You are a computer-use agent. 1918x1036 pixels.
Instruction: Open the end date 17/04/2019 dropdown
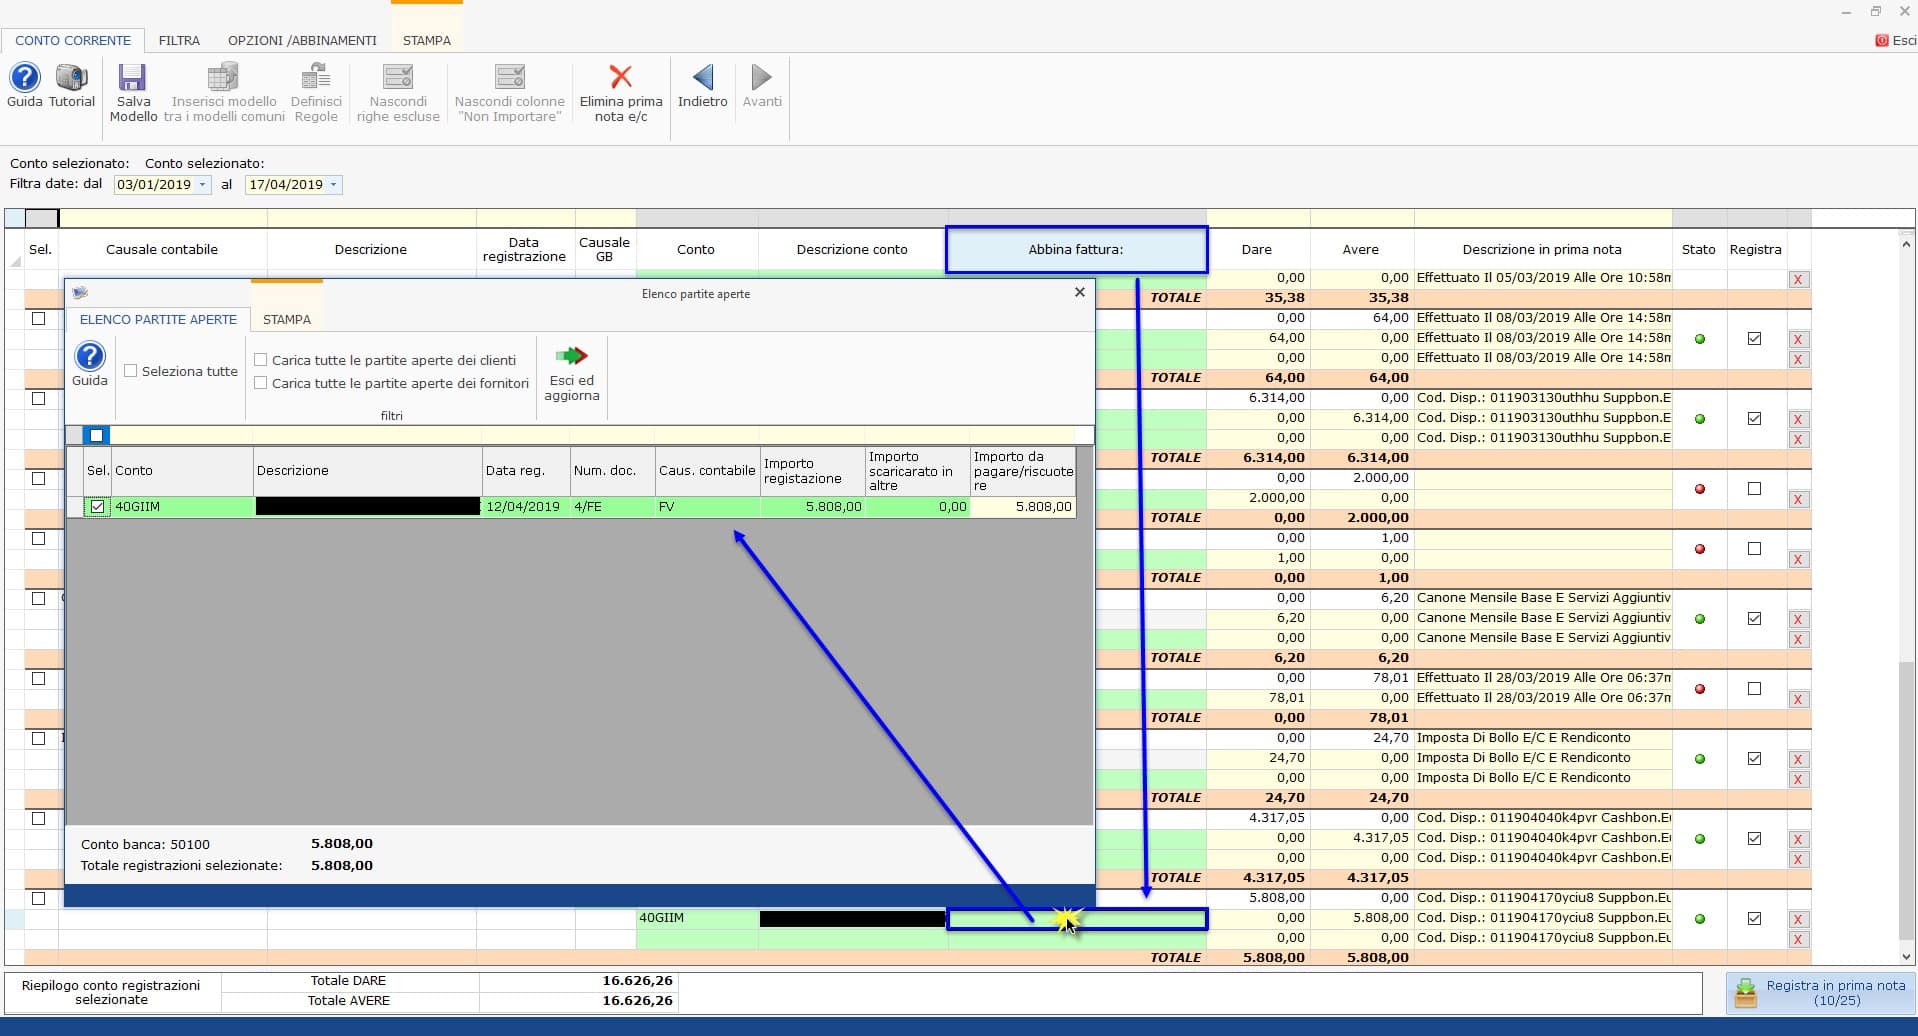pos(333,185)
